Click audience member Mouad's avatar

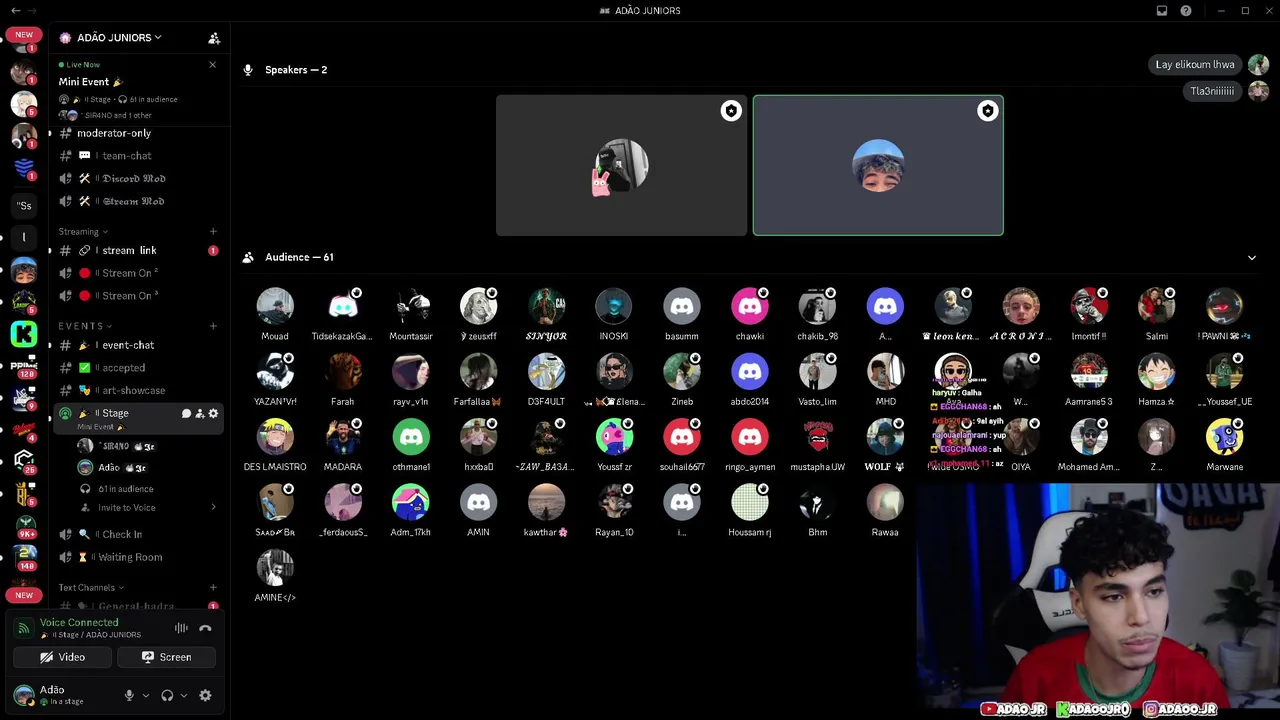275,307
